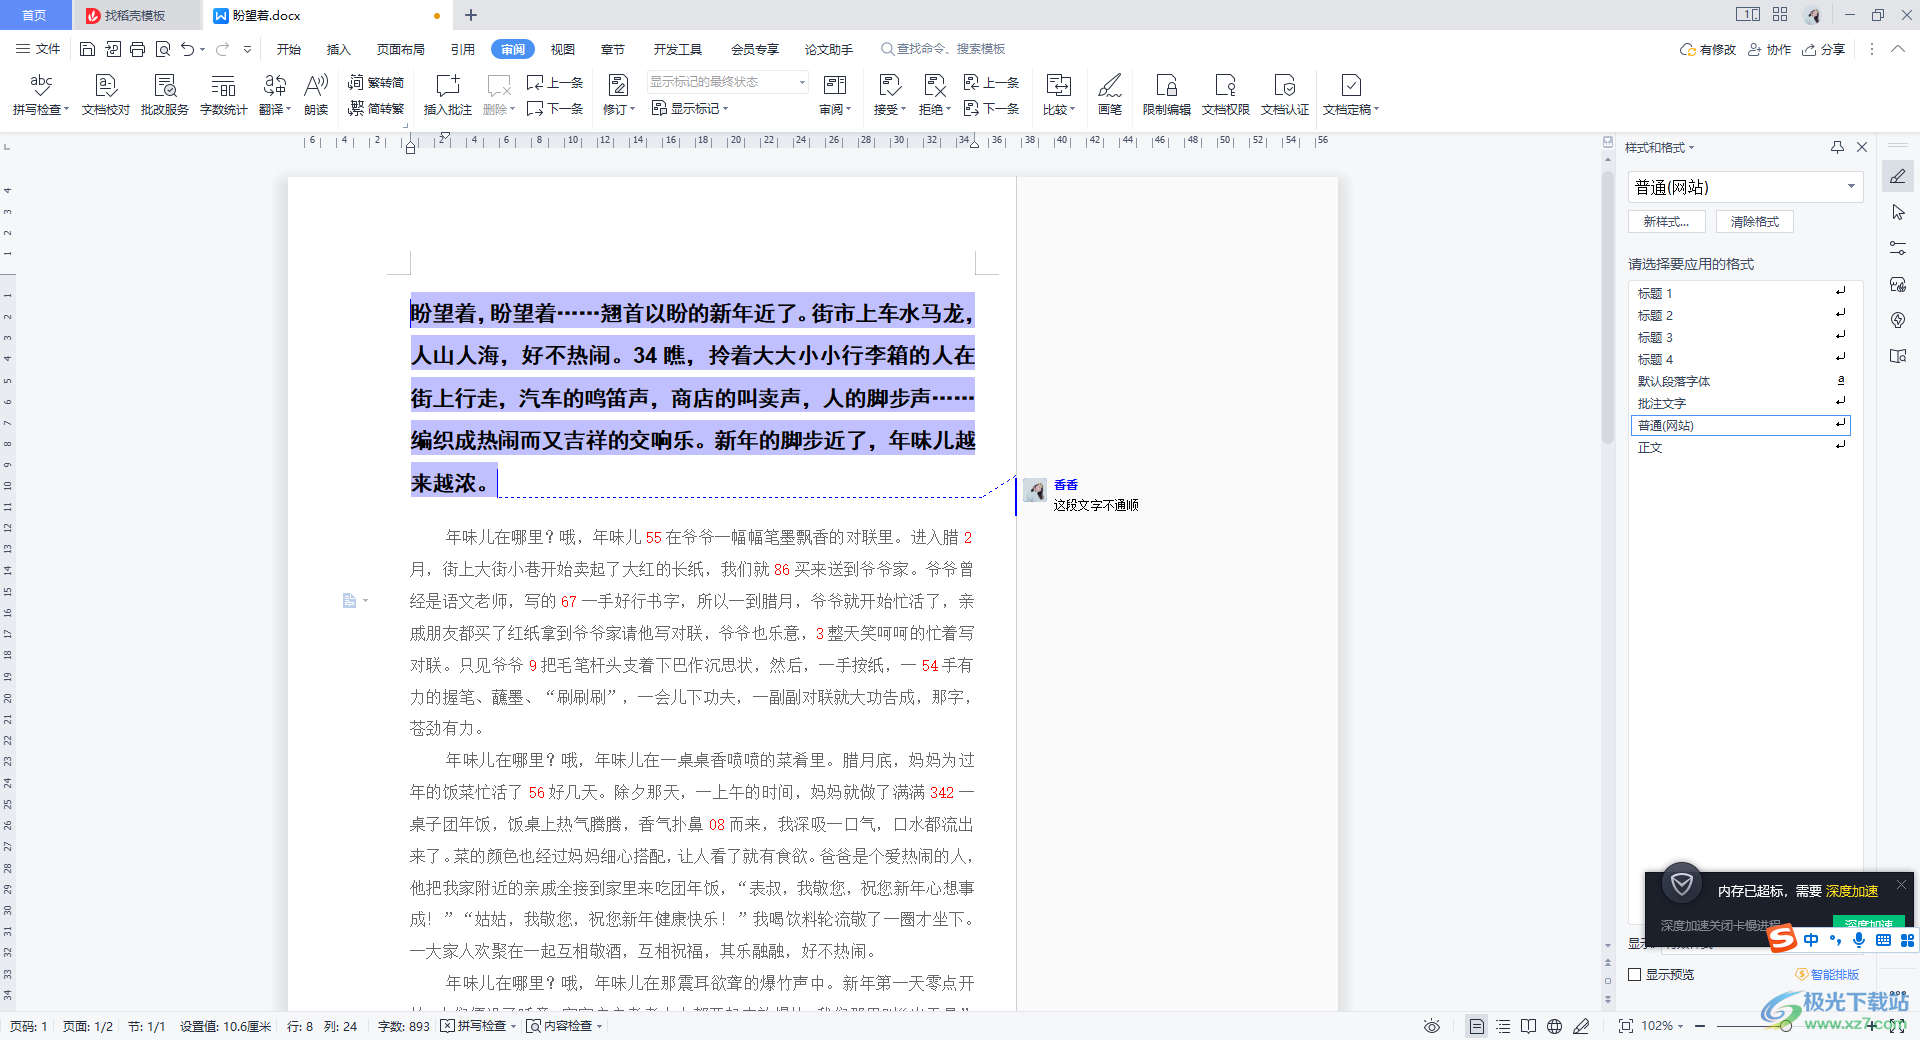The height and width of the screenshot is (1040, 1920).
Task: Click the 这段文字不通顺 comment
Action: point(1096,505)
